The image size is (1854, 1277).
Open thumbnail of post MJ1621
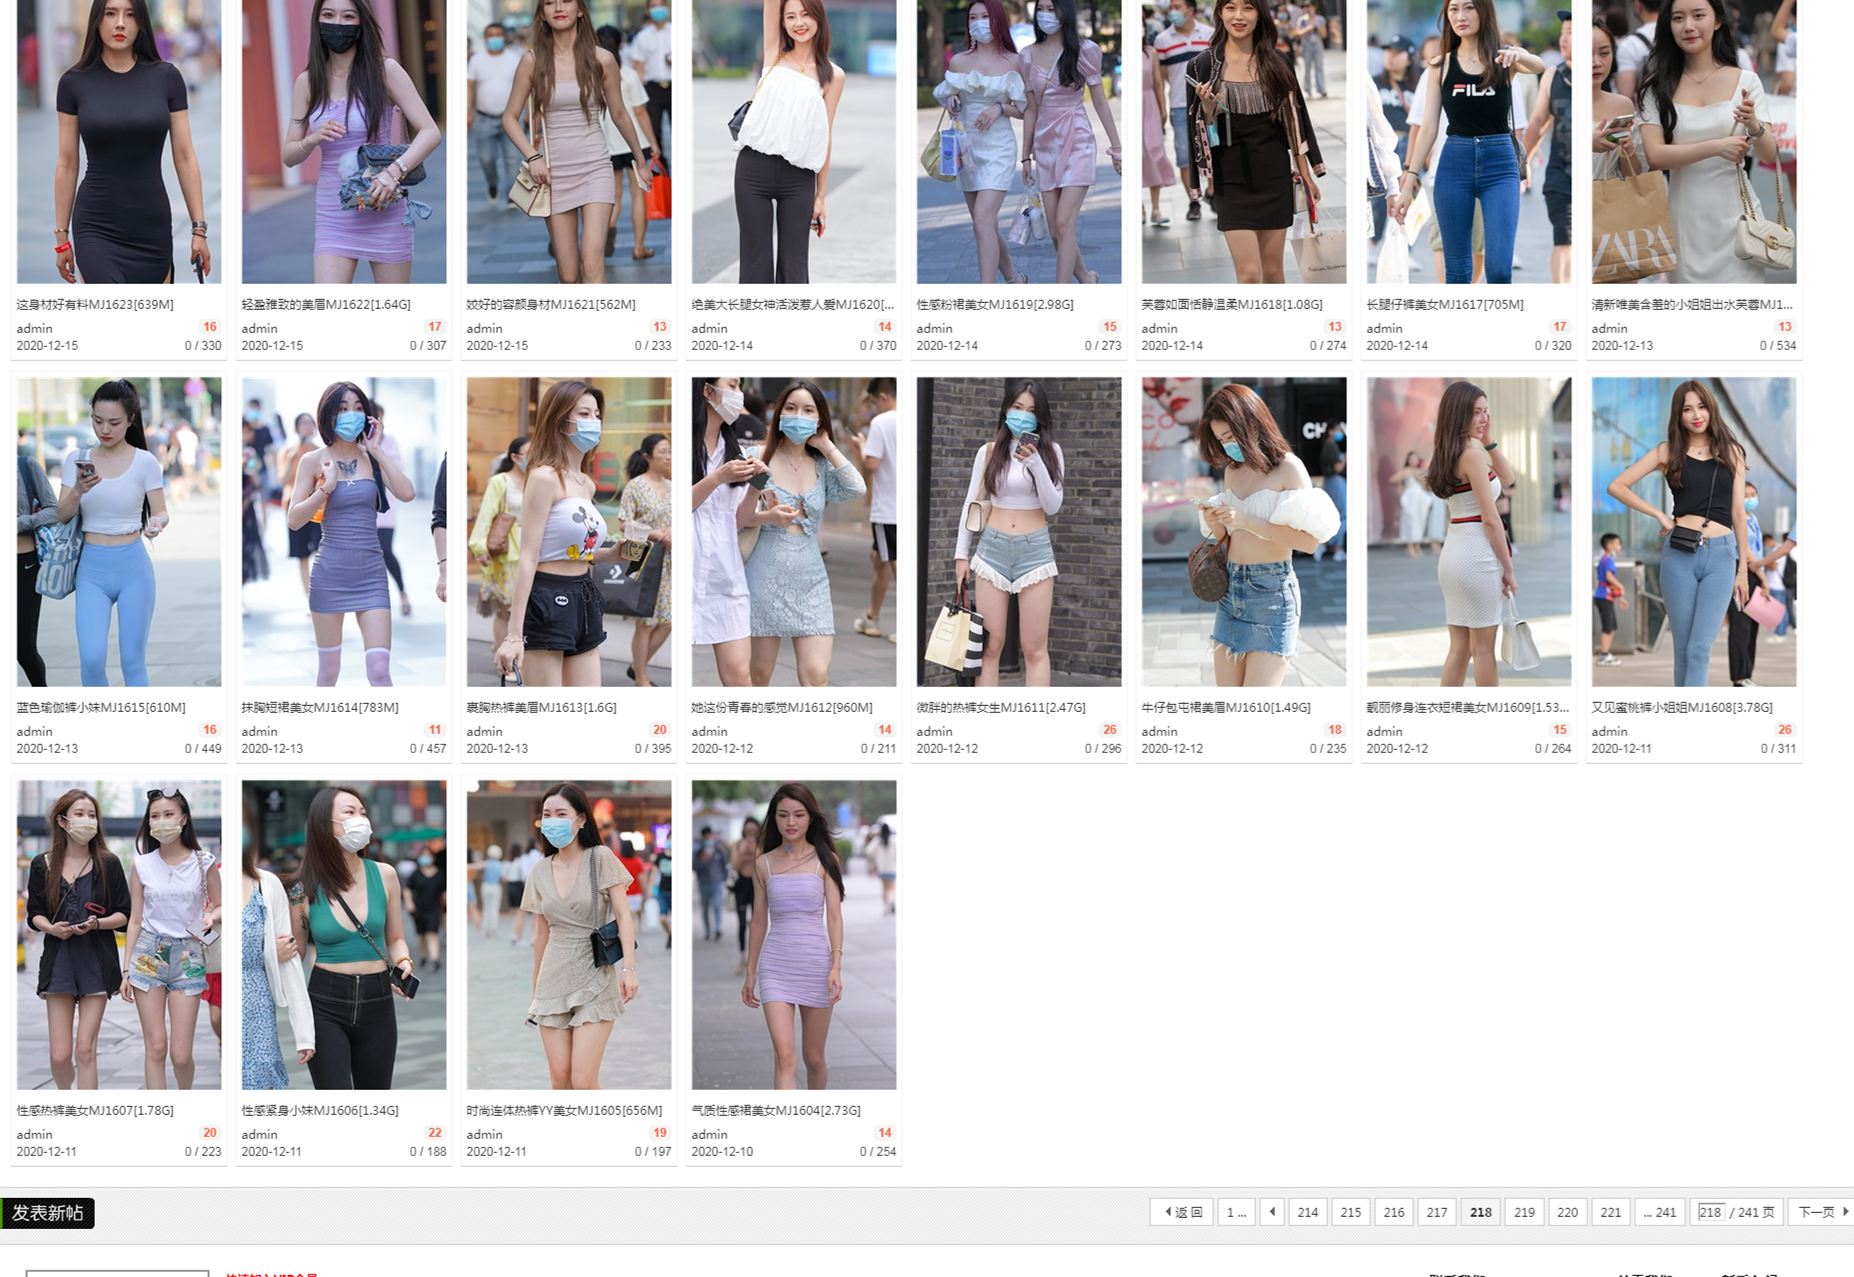[569, 140]
